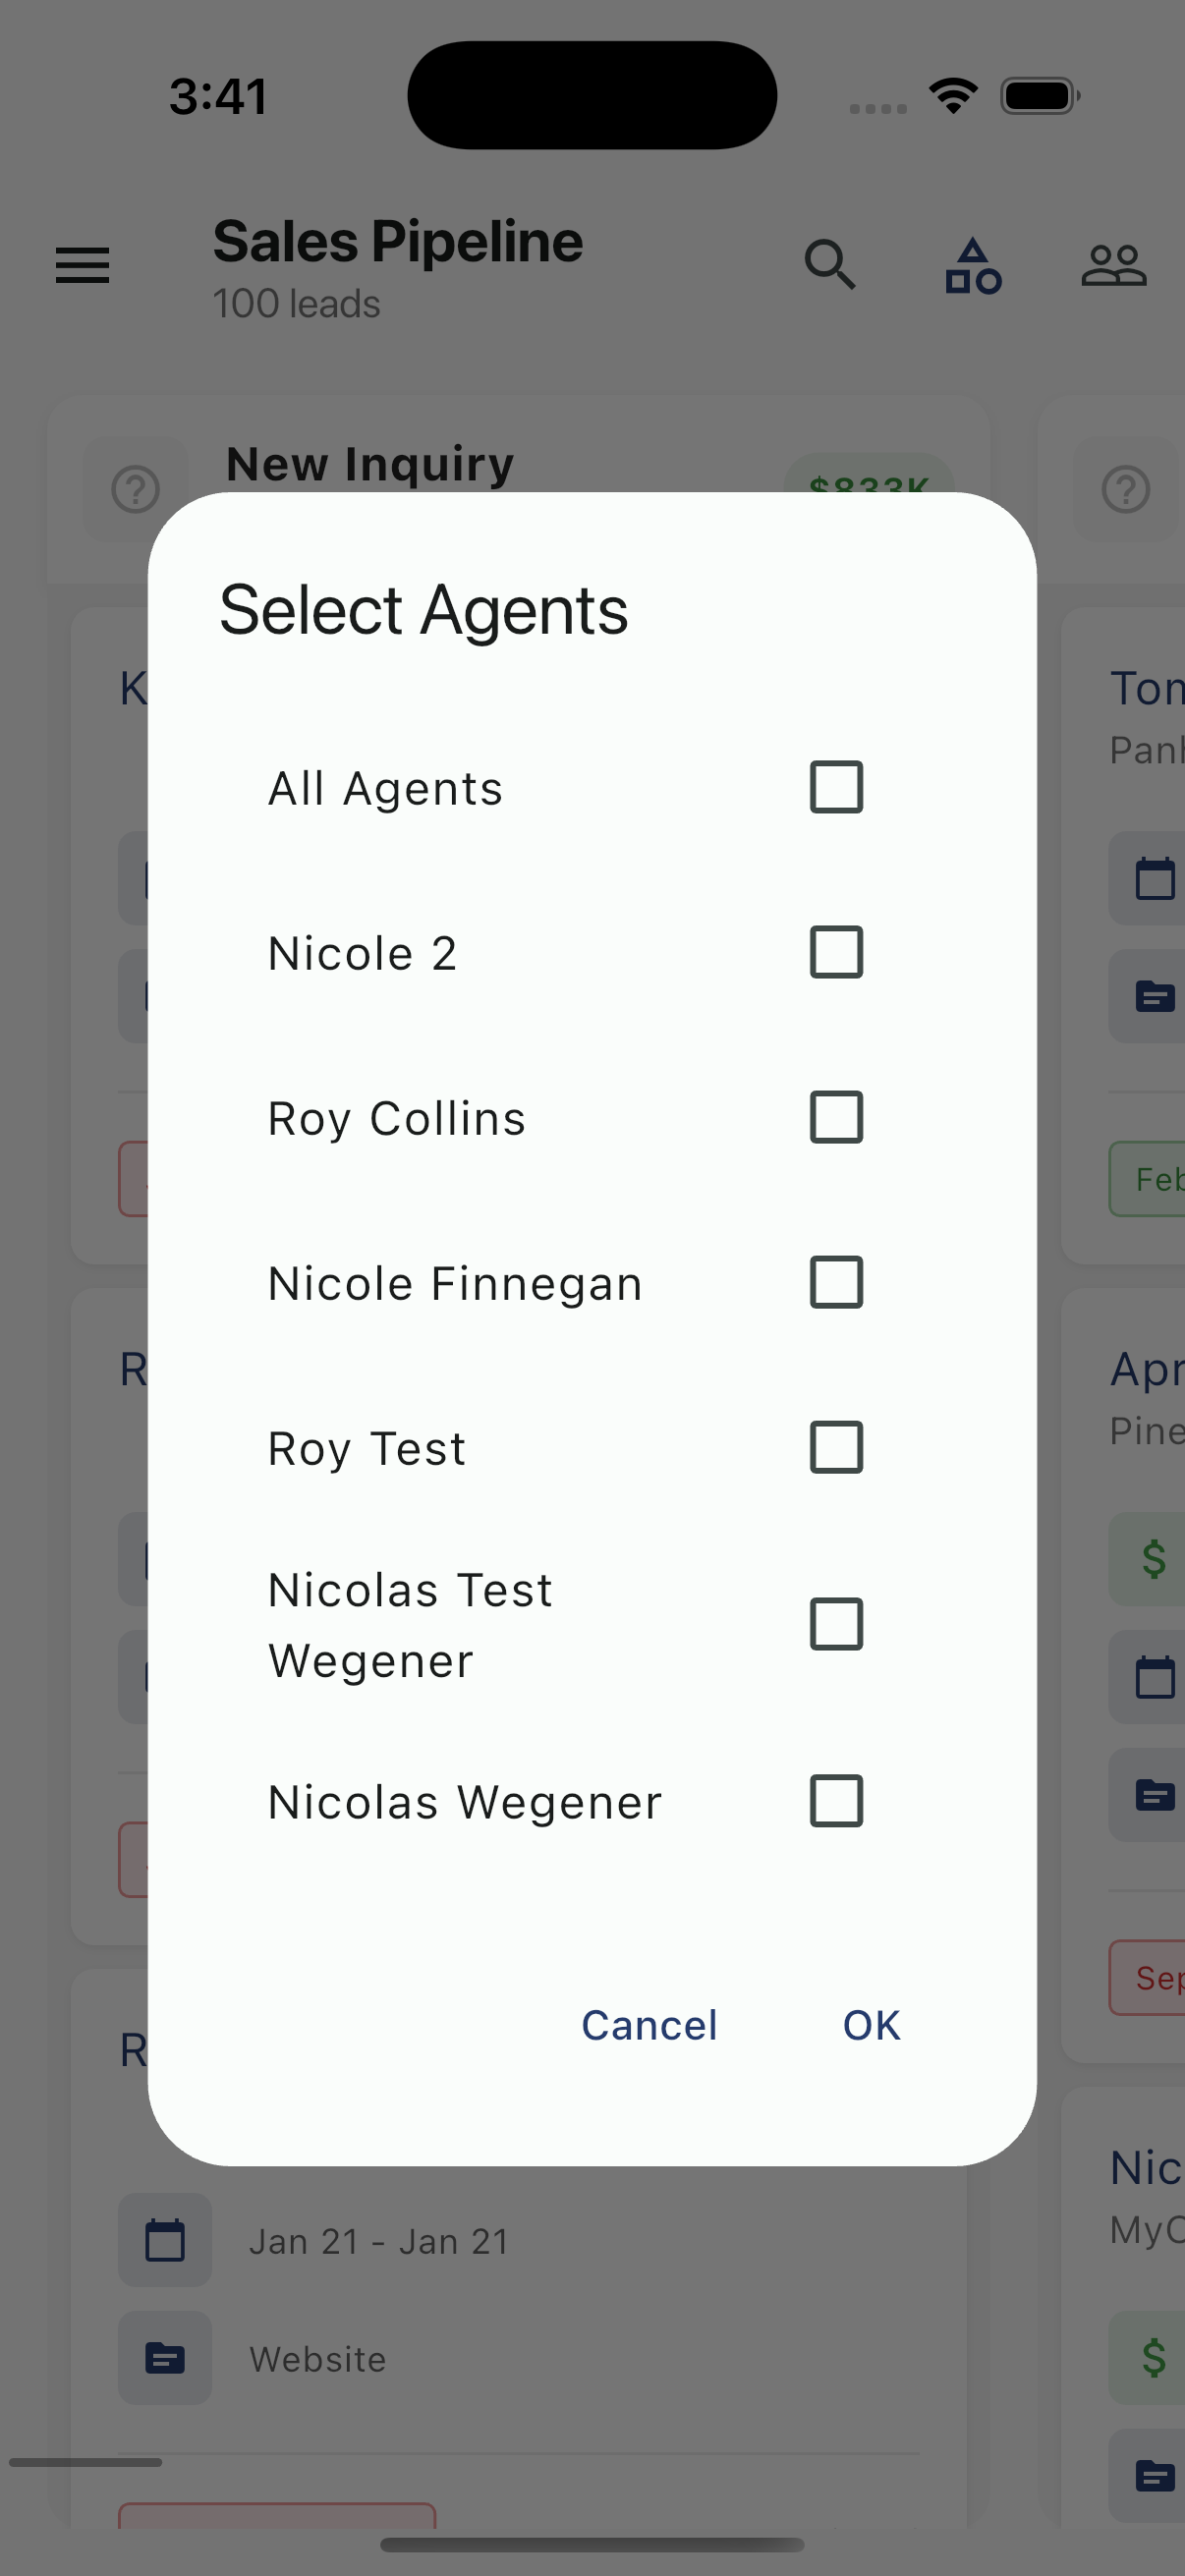Tap the source icon beside Website
The image size is (1185, 2576).
point(165,2358)
